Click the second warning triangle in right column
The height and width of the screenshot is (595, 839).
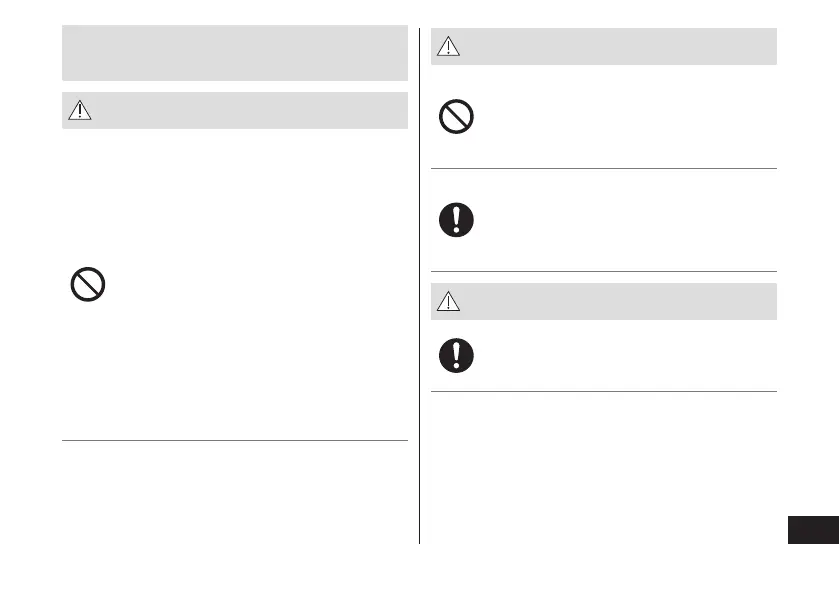(x=449, y=301)
